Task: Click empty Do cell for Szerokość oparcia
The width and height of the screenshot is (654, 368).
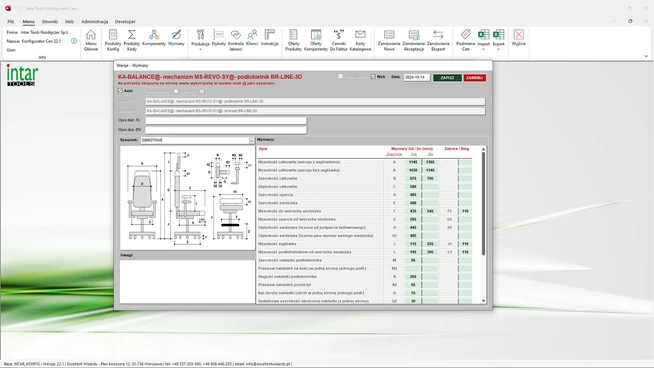Action: 430,195
